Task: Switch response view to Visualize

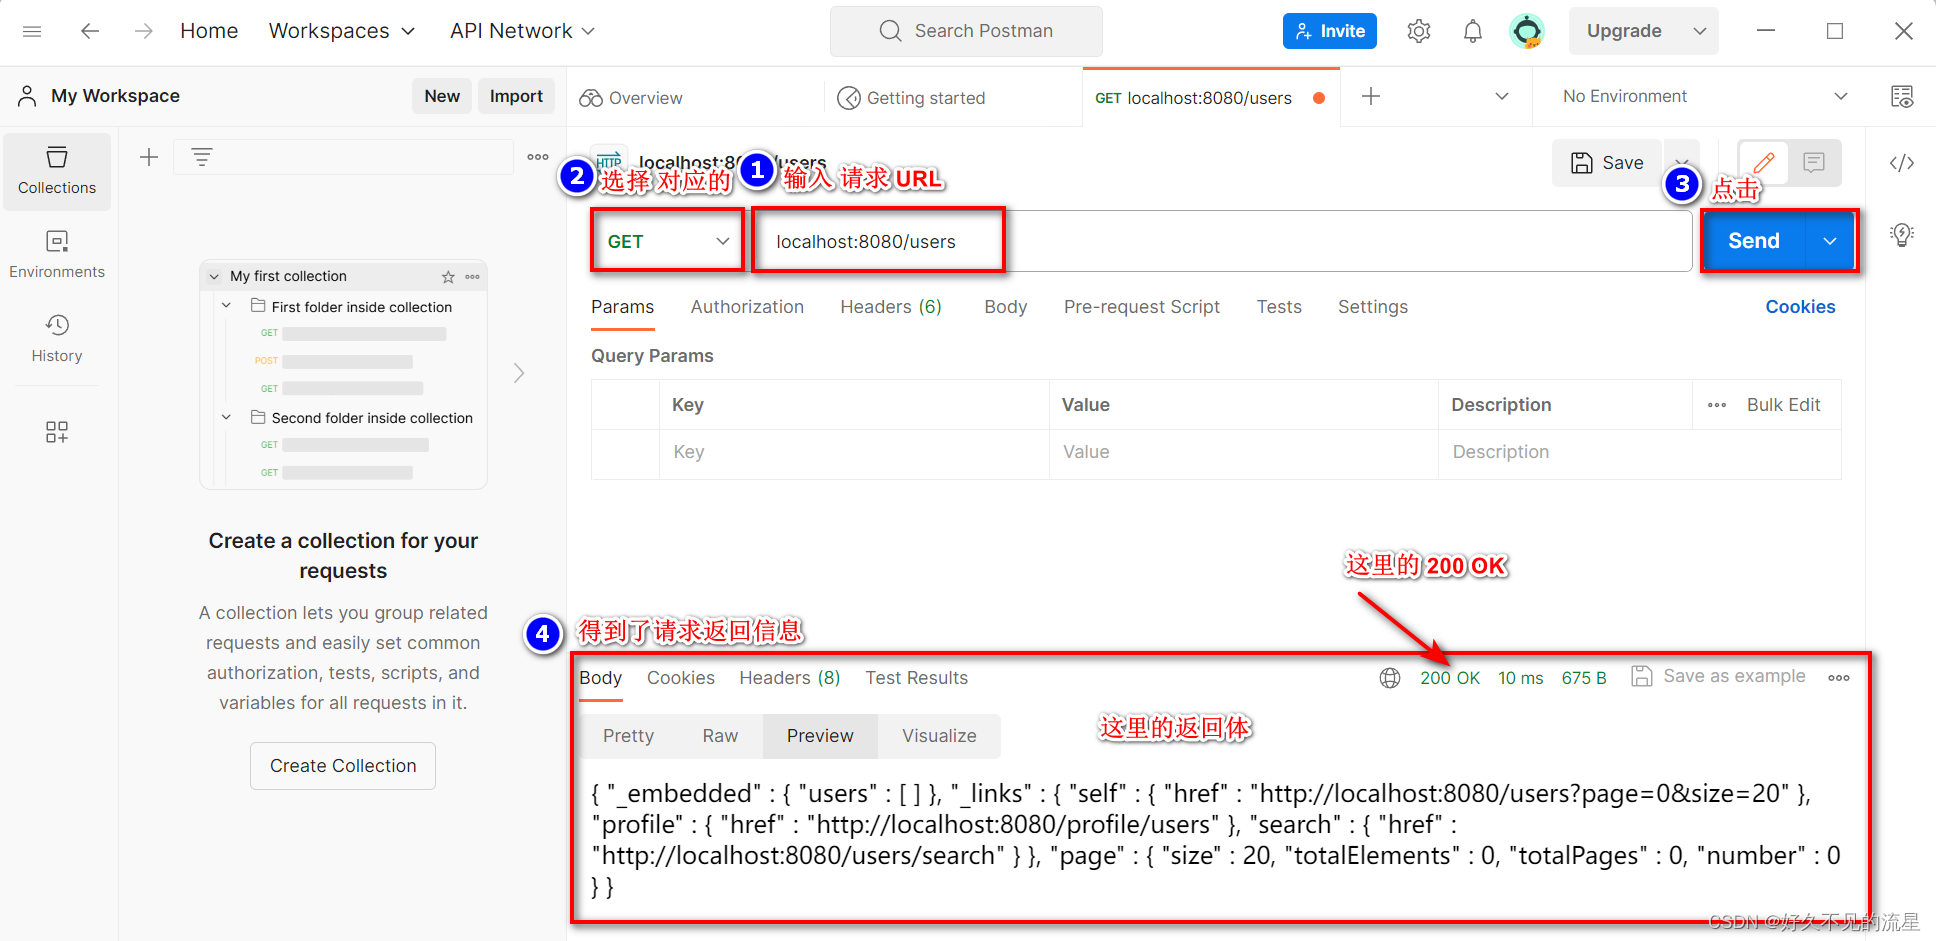Action: pos(939,736)
